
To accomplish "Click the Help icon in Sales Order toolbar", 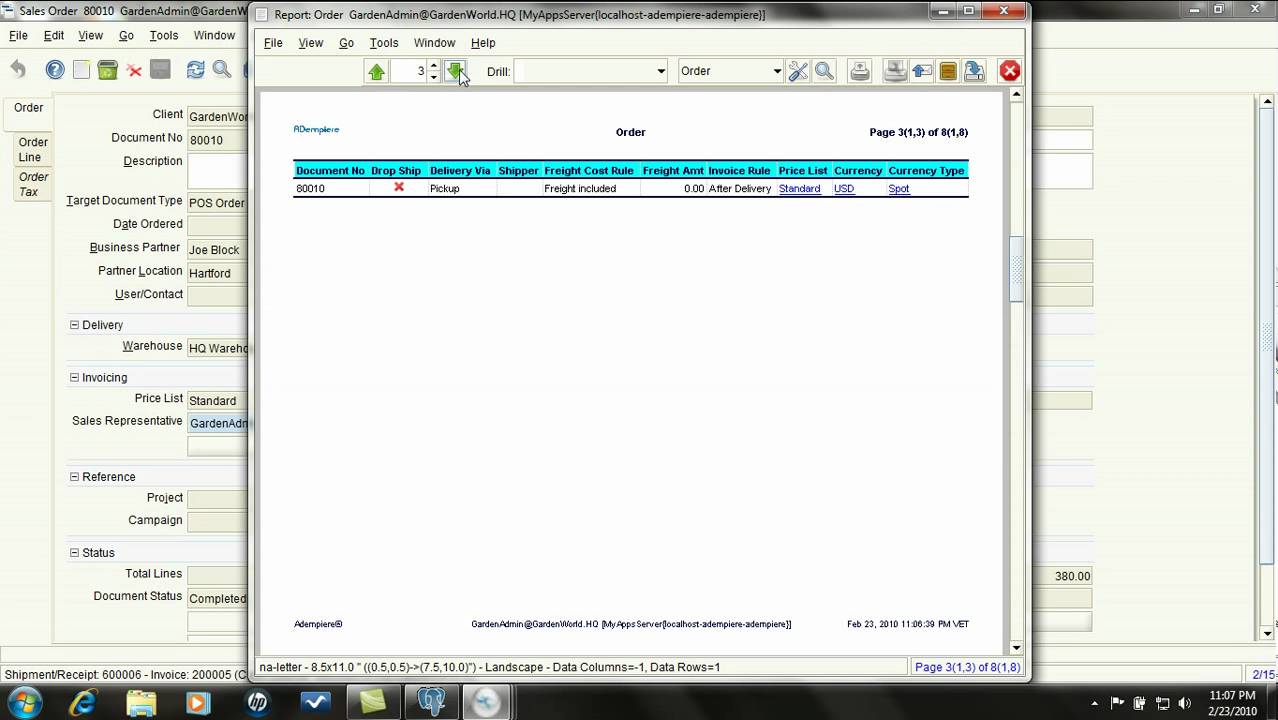I will point(55,69).
